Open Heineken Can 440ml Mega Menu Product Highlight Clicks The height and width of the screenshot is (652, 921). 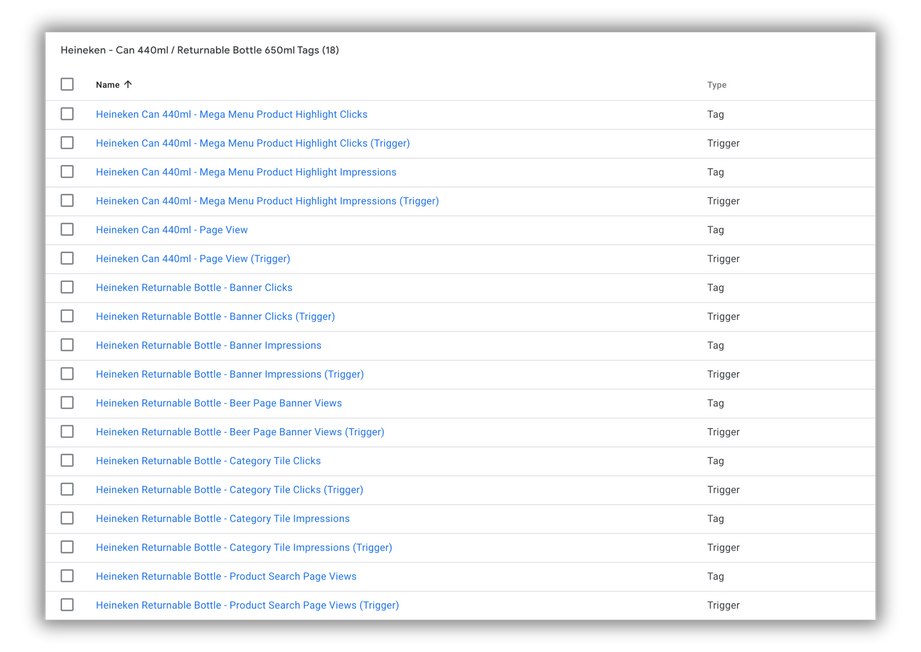(x=231, y=114)
